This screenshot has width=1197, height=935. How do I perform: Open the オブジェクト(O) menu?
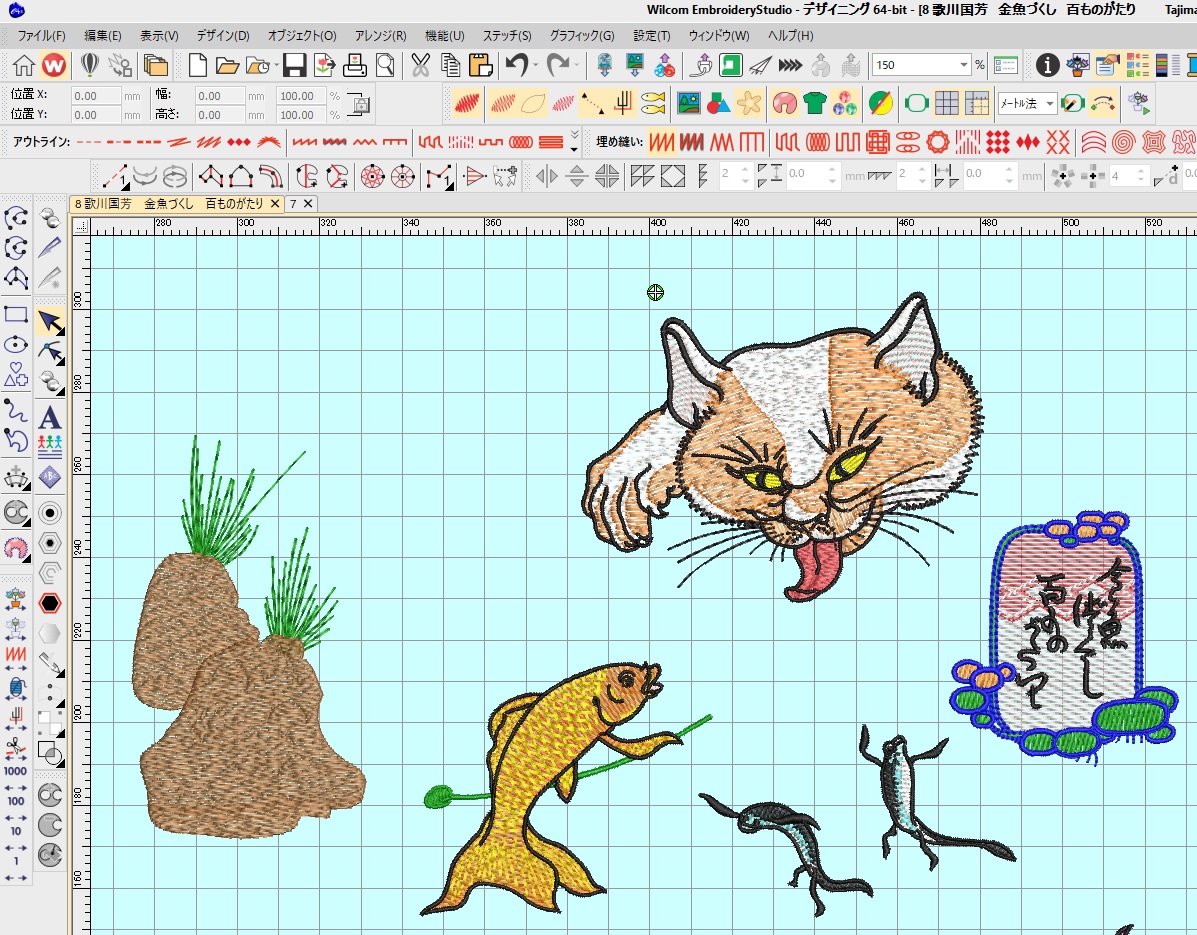tap(302, 36)
